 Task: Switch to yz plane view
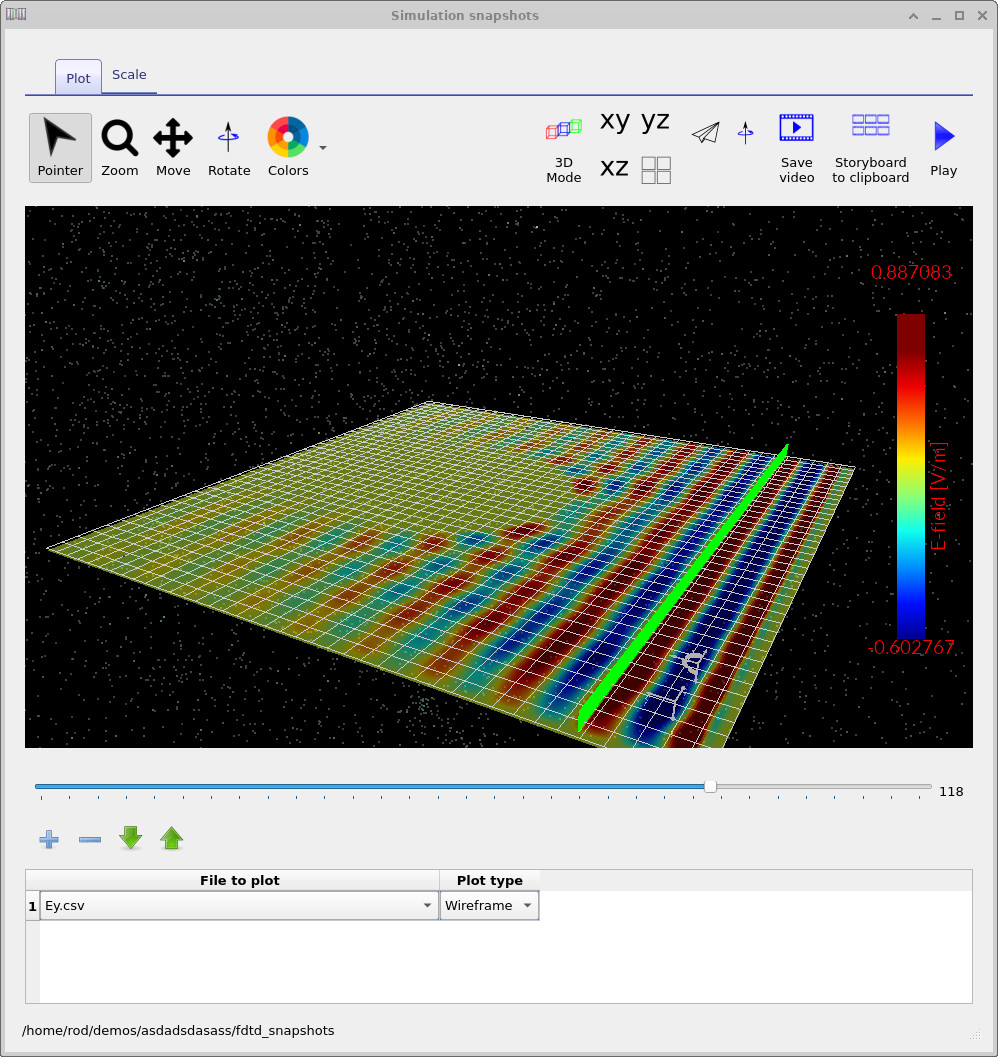(x=655, y=122)
